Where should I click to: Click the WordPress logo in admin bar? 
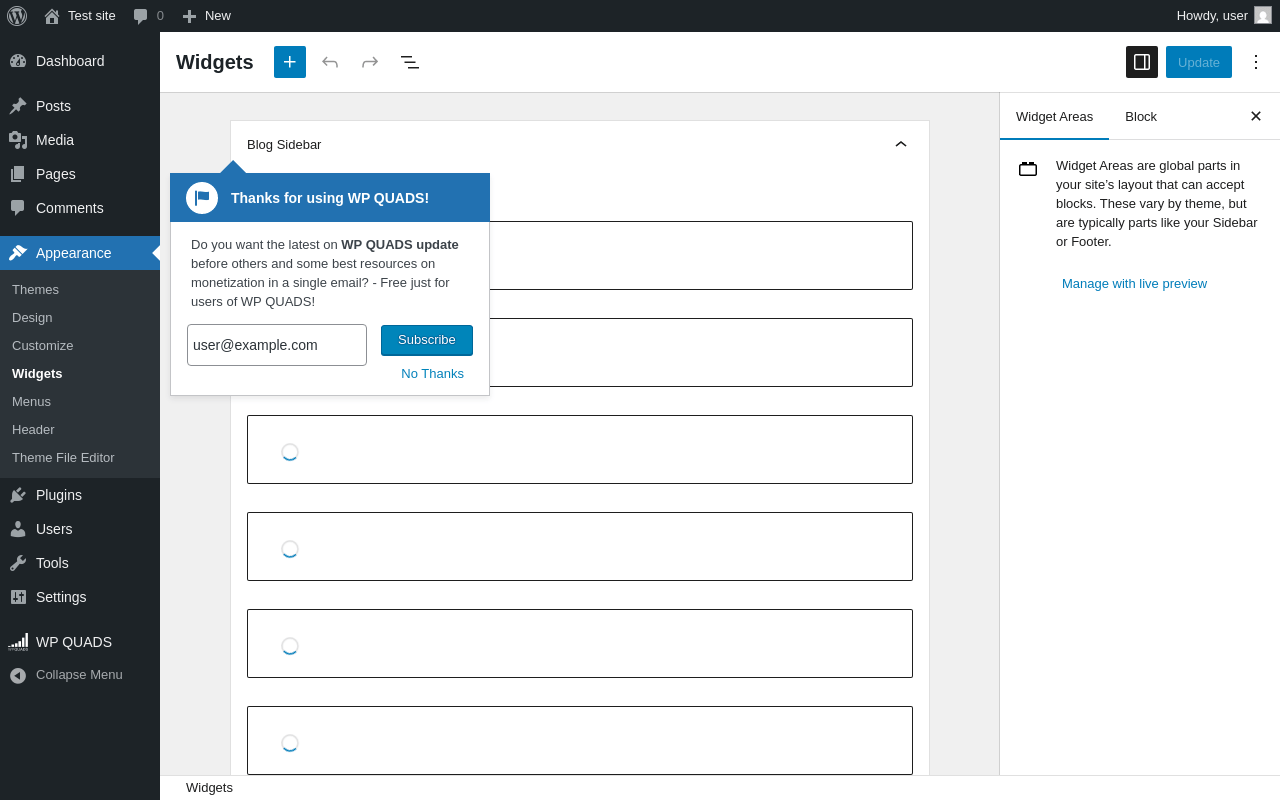pos(17,16)
